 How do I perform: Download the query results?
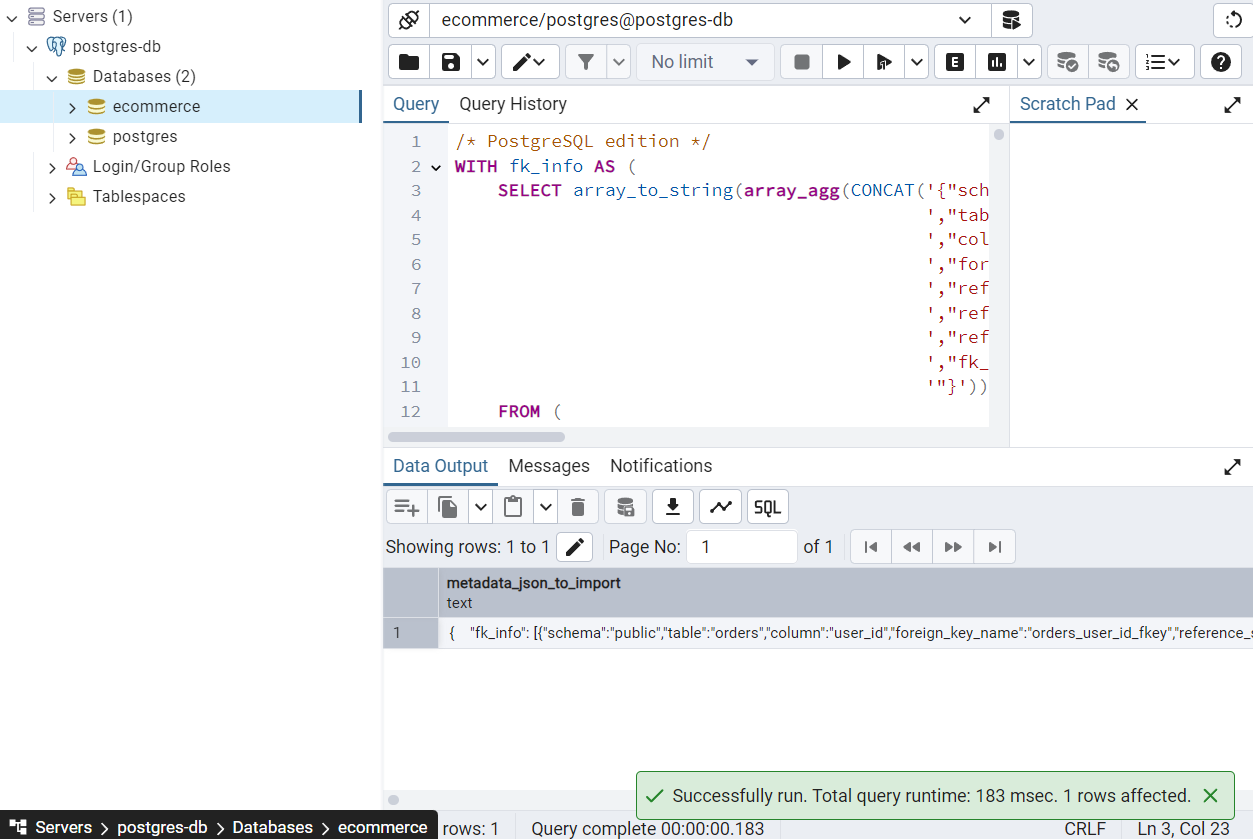coord(672,506)
